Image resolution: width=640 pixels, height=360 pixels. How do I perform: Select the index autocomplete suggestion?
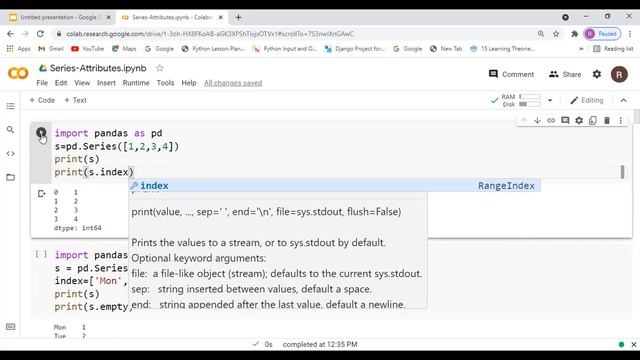pos(335,185)
